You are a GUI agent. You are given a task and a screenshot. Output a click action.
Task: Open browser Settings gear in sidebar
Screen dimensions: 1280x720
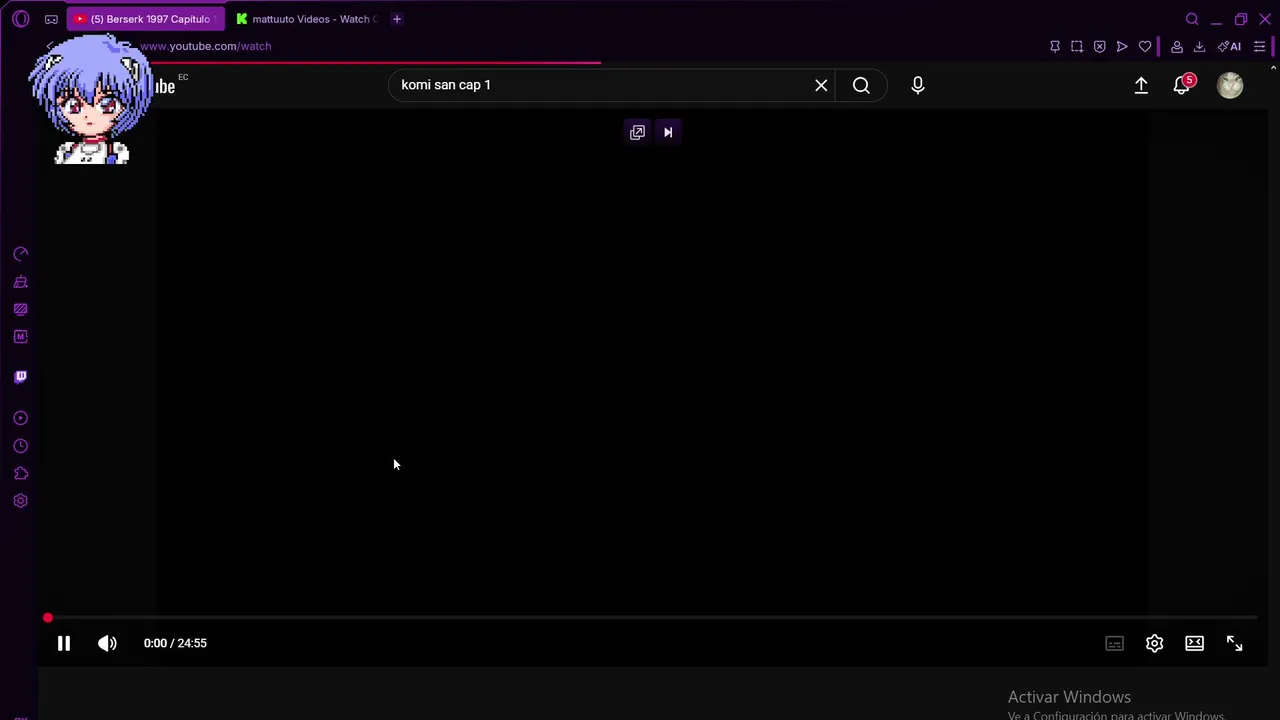pyautogui.click(x=21, y=501)
